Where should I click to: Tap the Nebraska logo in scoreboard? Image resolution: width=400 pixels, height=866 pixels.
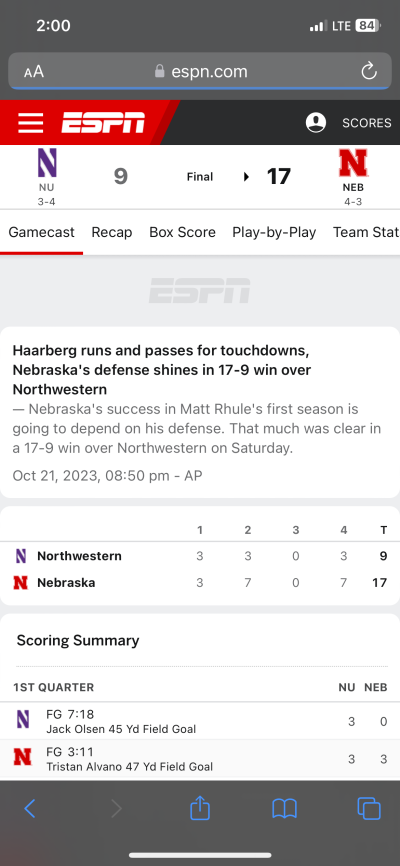click(x=354, y=163)
